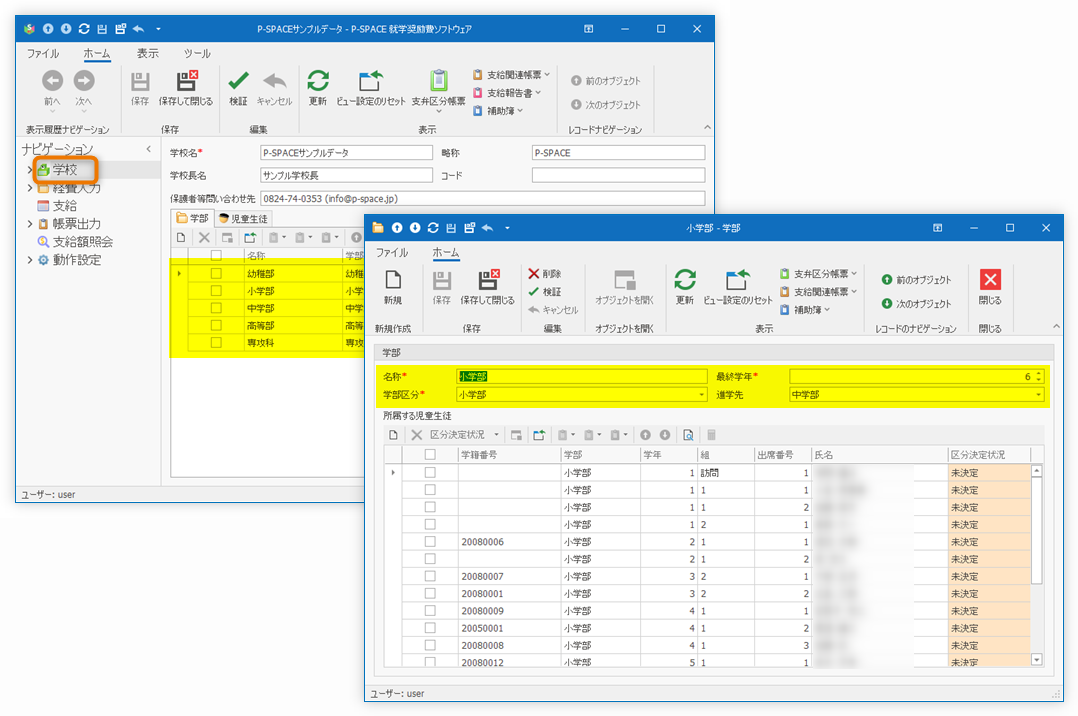1078x716 pixels.
Task: Click 削除 red X in 小学部 window
Action: 544,274
